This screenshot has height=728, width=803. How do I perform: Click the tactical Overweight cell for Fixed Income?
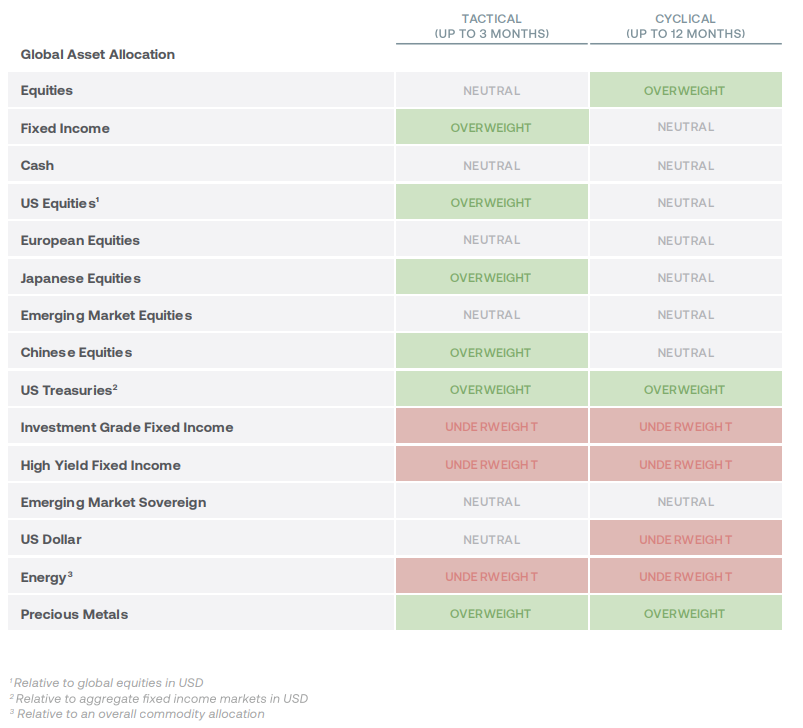[x=491, y=128]
